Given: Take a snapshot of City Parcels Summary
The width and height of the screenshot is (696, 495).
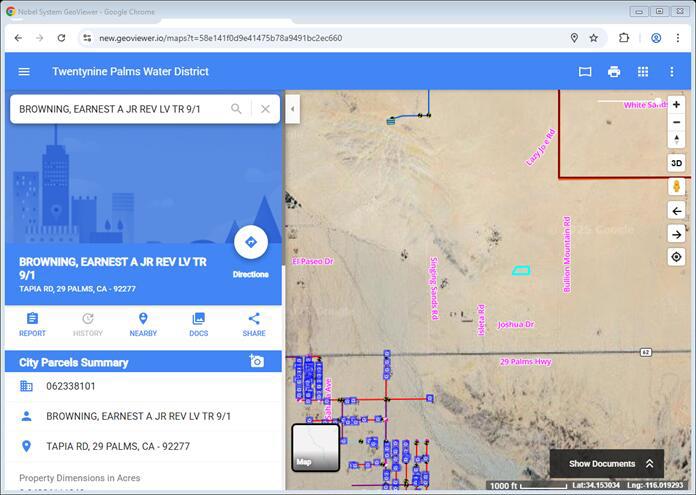Looking at the screenshot, I should [257, 362].
